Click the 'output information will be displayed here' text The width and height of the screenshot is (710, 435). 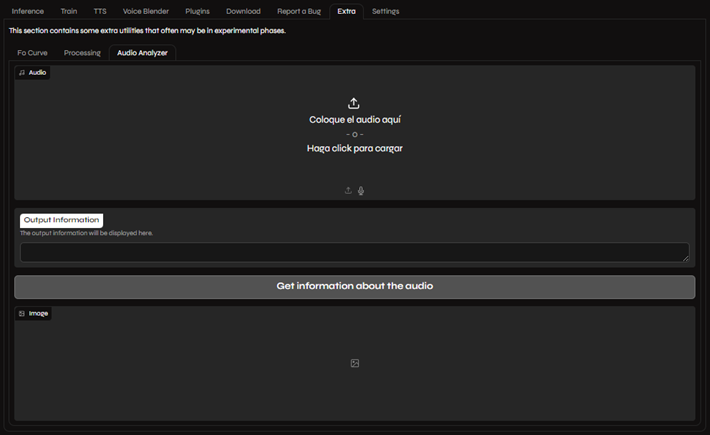coord(86,233)
